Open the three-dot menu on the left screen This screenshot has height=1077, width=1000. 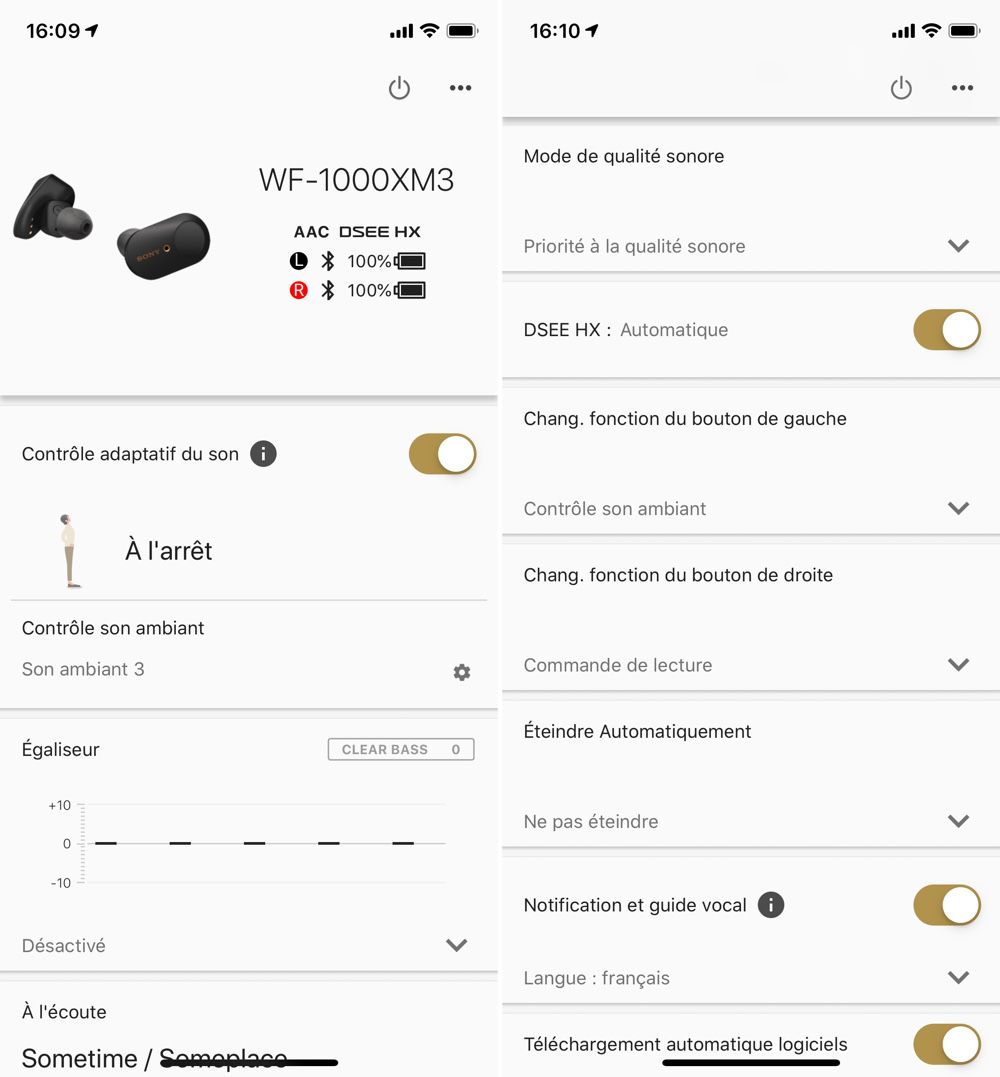(460, 88)
